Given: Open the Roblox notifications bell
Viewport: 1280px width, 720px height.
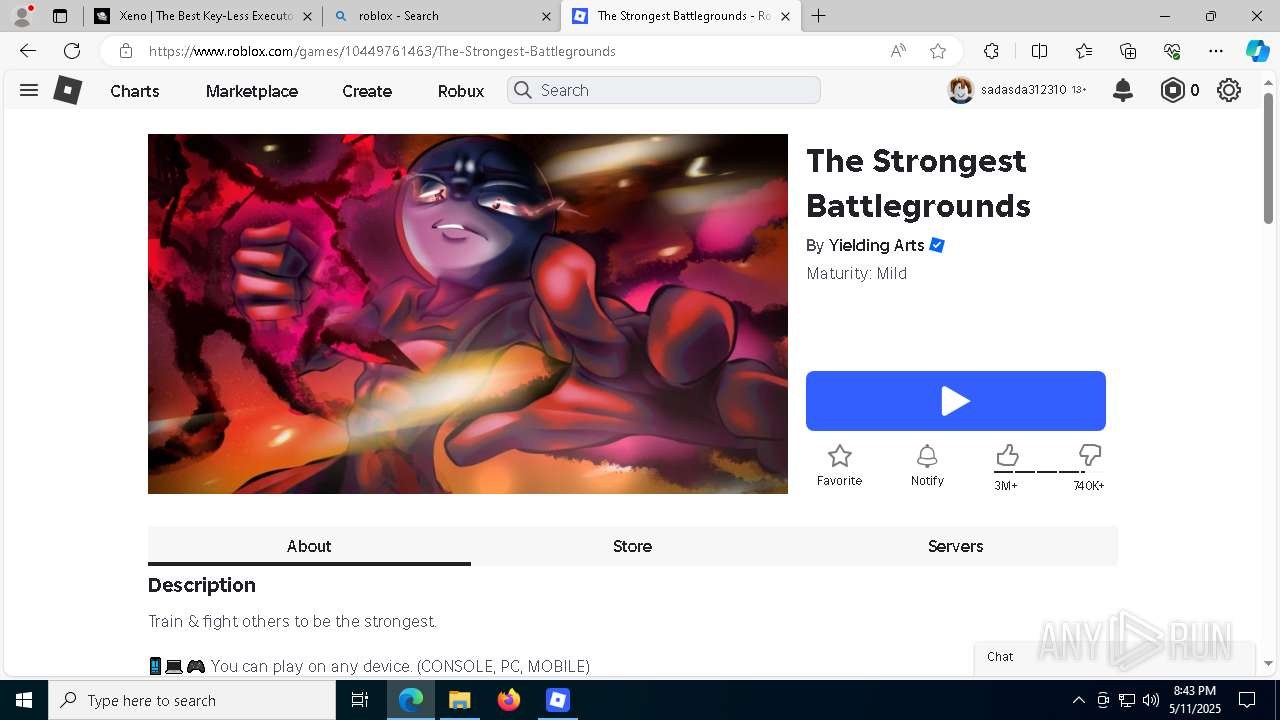Looking at the screenshot, I should [1123, 90].
